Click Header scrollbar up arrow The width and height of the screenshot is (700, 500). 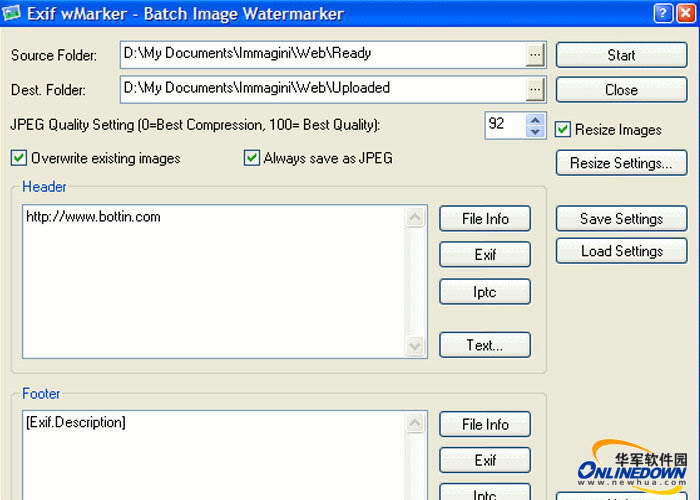pyautogui.click(x=415, y=218)
